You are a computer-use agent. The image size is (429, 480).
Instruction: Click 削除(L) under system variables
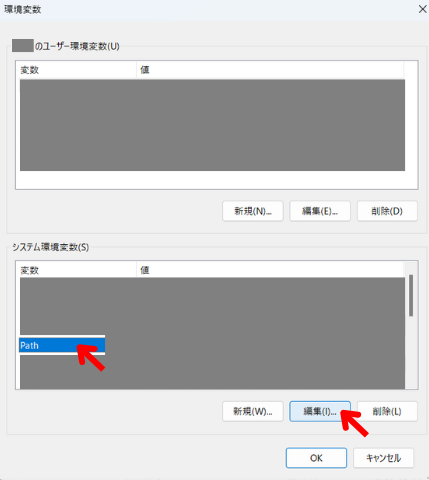[x=387, y=411]
